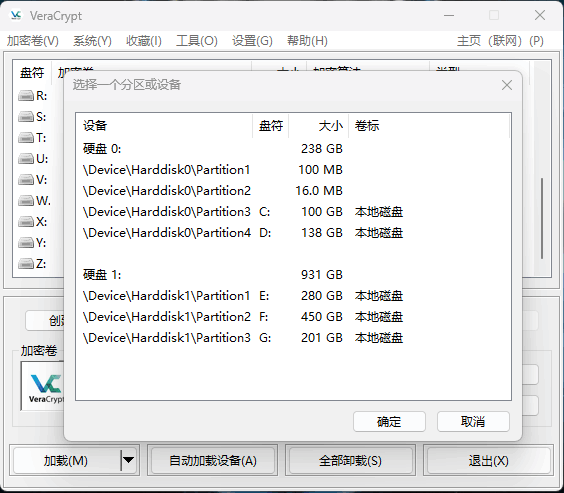Select drive S: slot icon in main window
Viewport: 564px width, 493px height.
pos(26,117)
